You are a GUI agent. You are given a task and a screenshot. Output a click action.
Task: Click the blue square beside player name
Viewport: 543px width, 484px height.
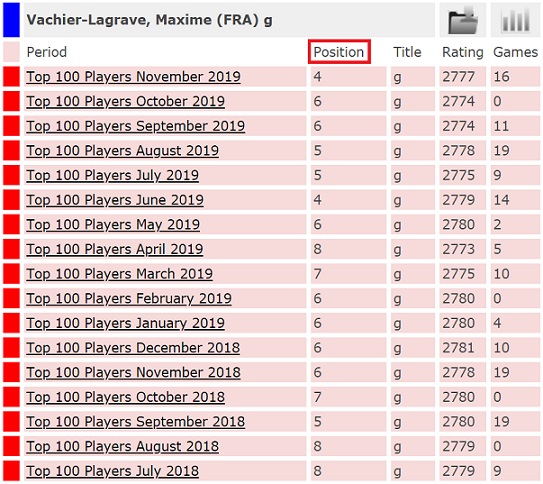pos(11,20)
